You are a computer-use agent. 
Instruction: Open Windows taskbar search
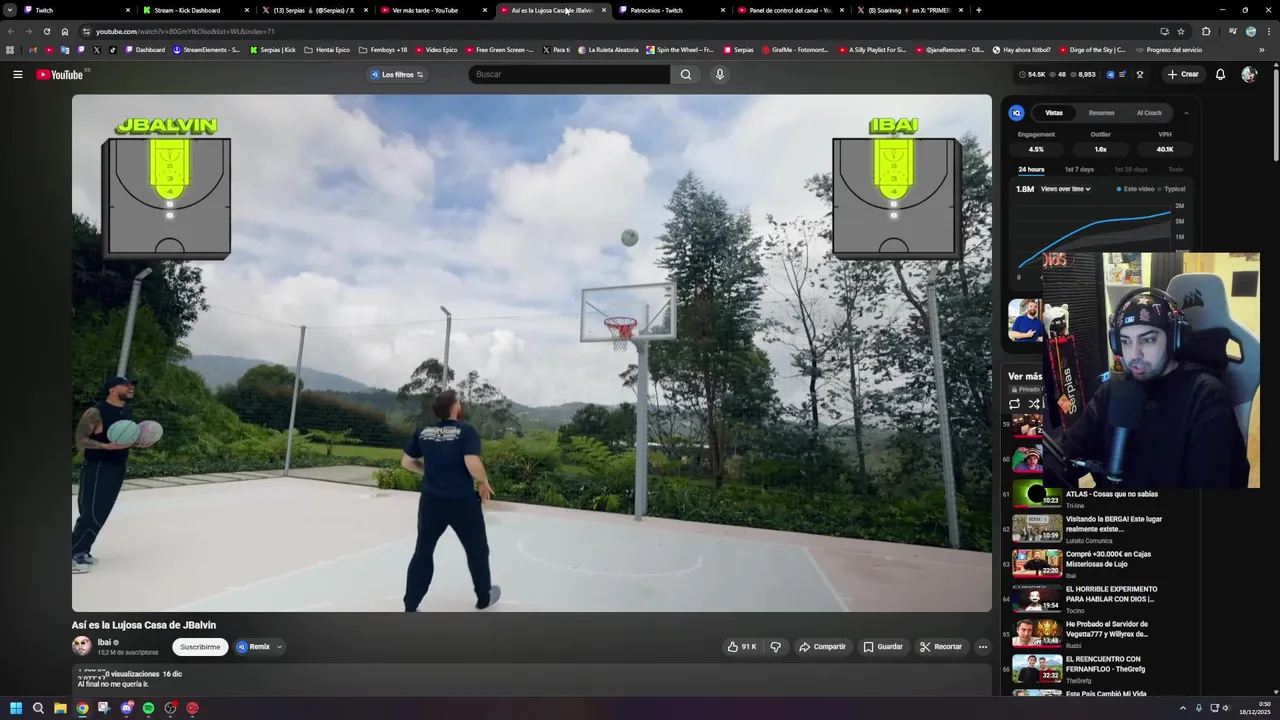[38, 708]
